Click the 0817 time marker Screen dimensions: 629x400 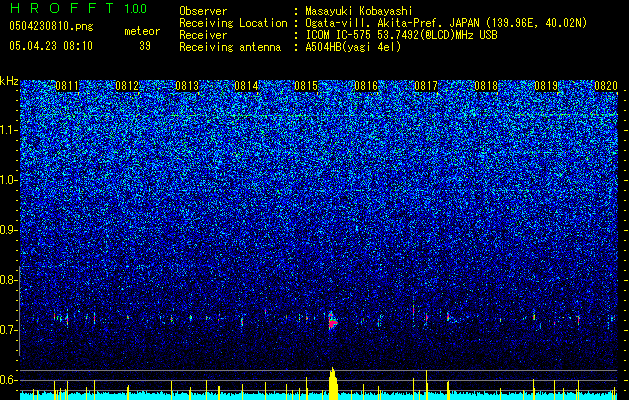[x=426, y=86]
